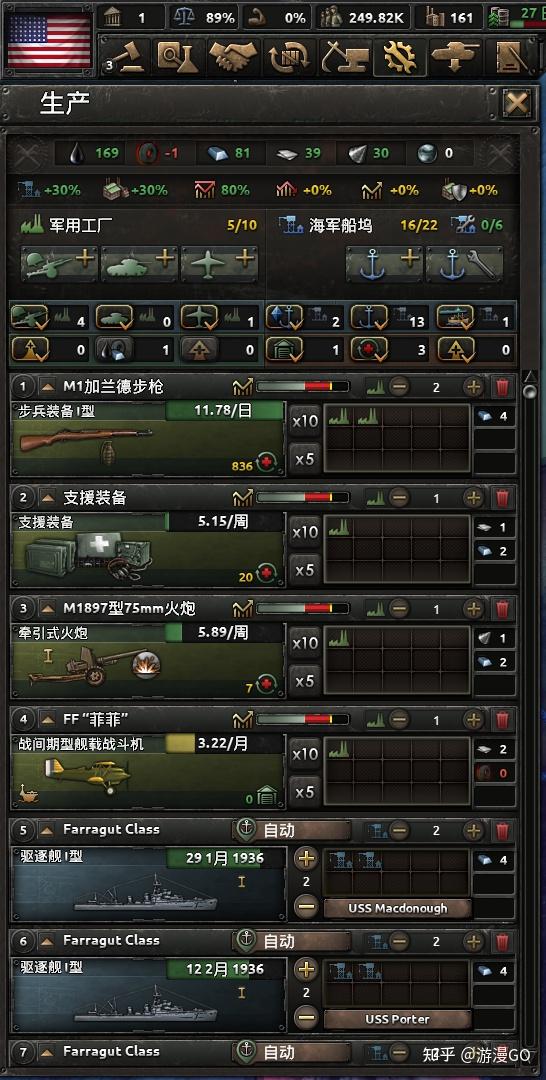Viewport: 546px width, 1080px height.
Task: Collapse the M1897 75mm artillery line
Action: (47, 608)
